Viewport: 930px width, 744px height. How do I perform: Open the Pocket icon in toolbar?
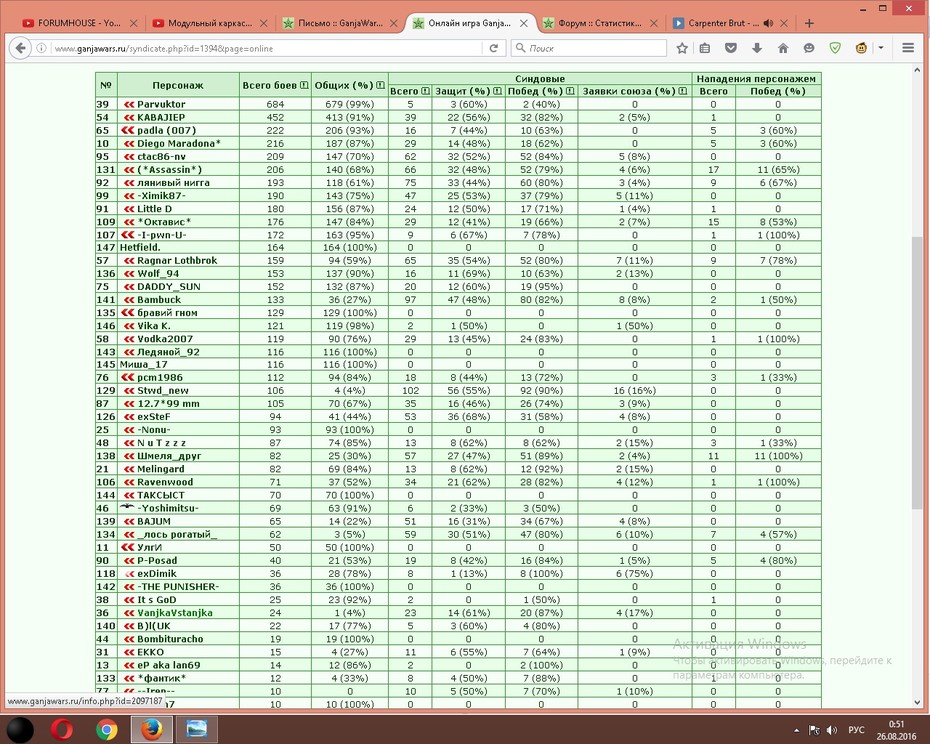point(731,48)
